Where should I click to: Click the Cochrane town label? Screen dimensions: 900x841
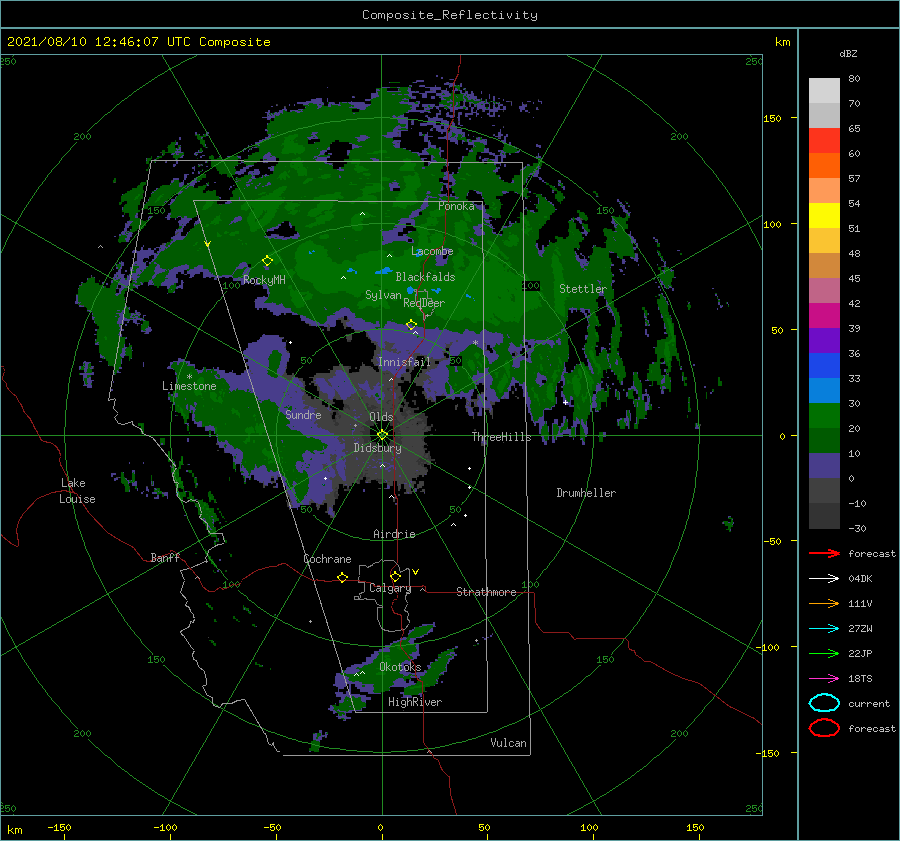pyautogui.click(x=327, y=559)
